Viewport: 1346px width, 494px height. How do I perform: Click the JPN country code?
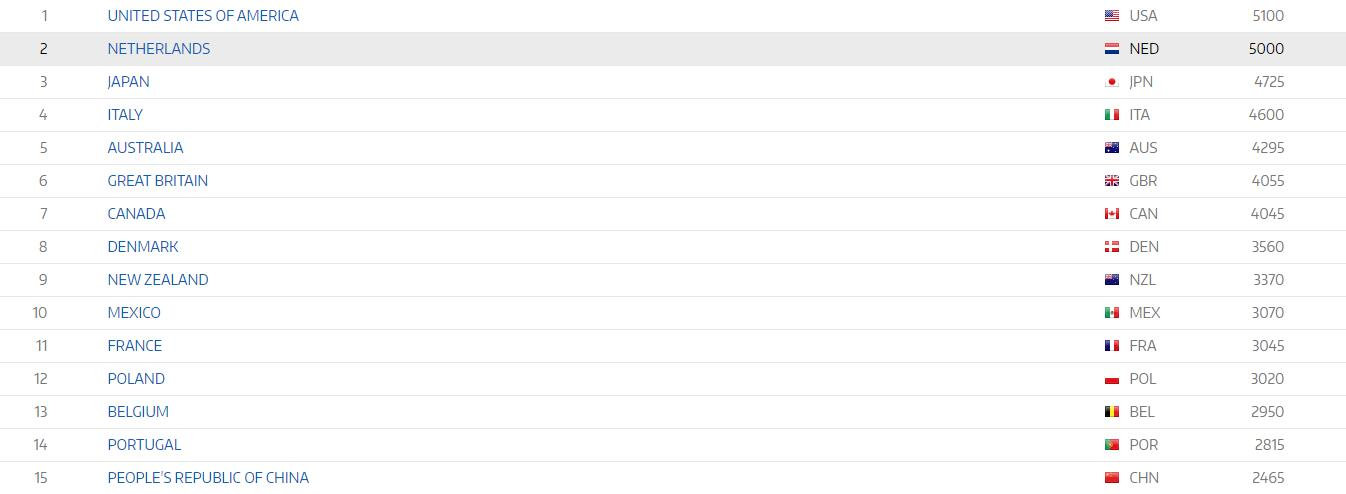1141,82
